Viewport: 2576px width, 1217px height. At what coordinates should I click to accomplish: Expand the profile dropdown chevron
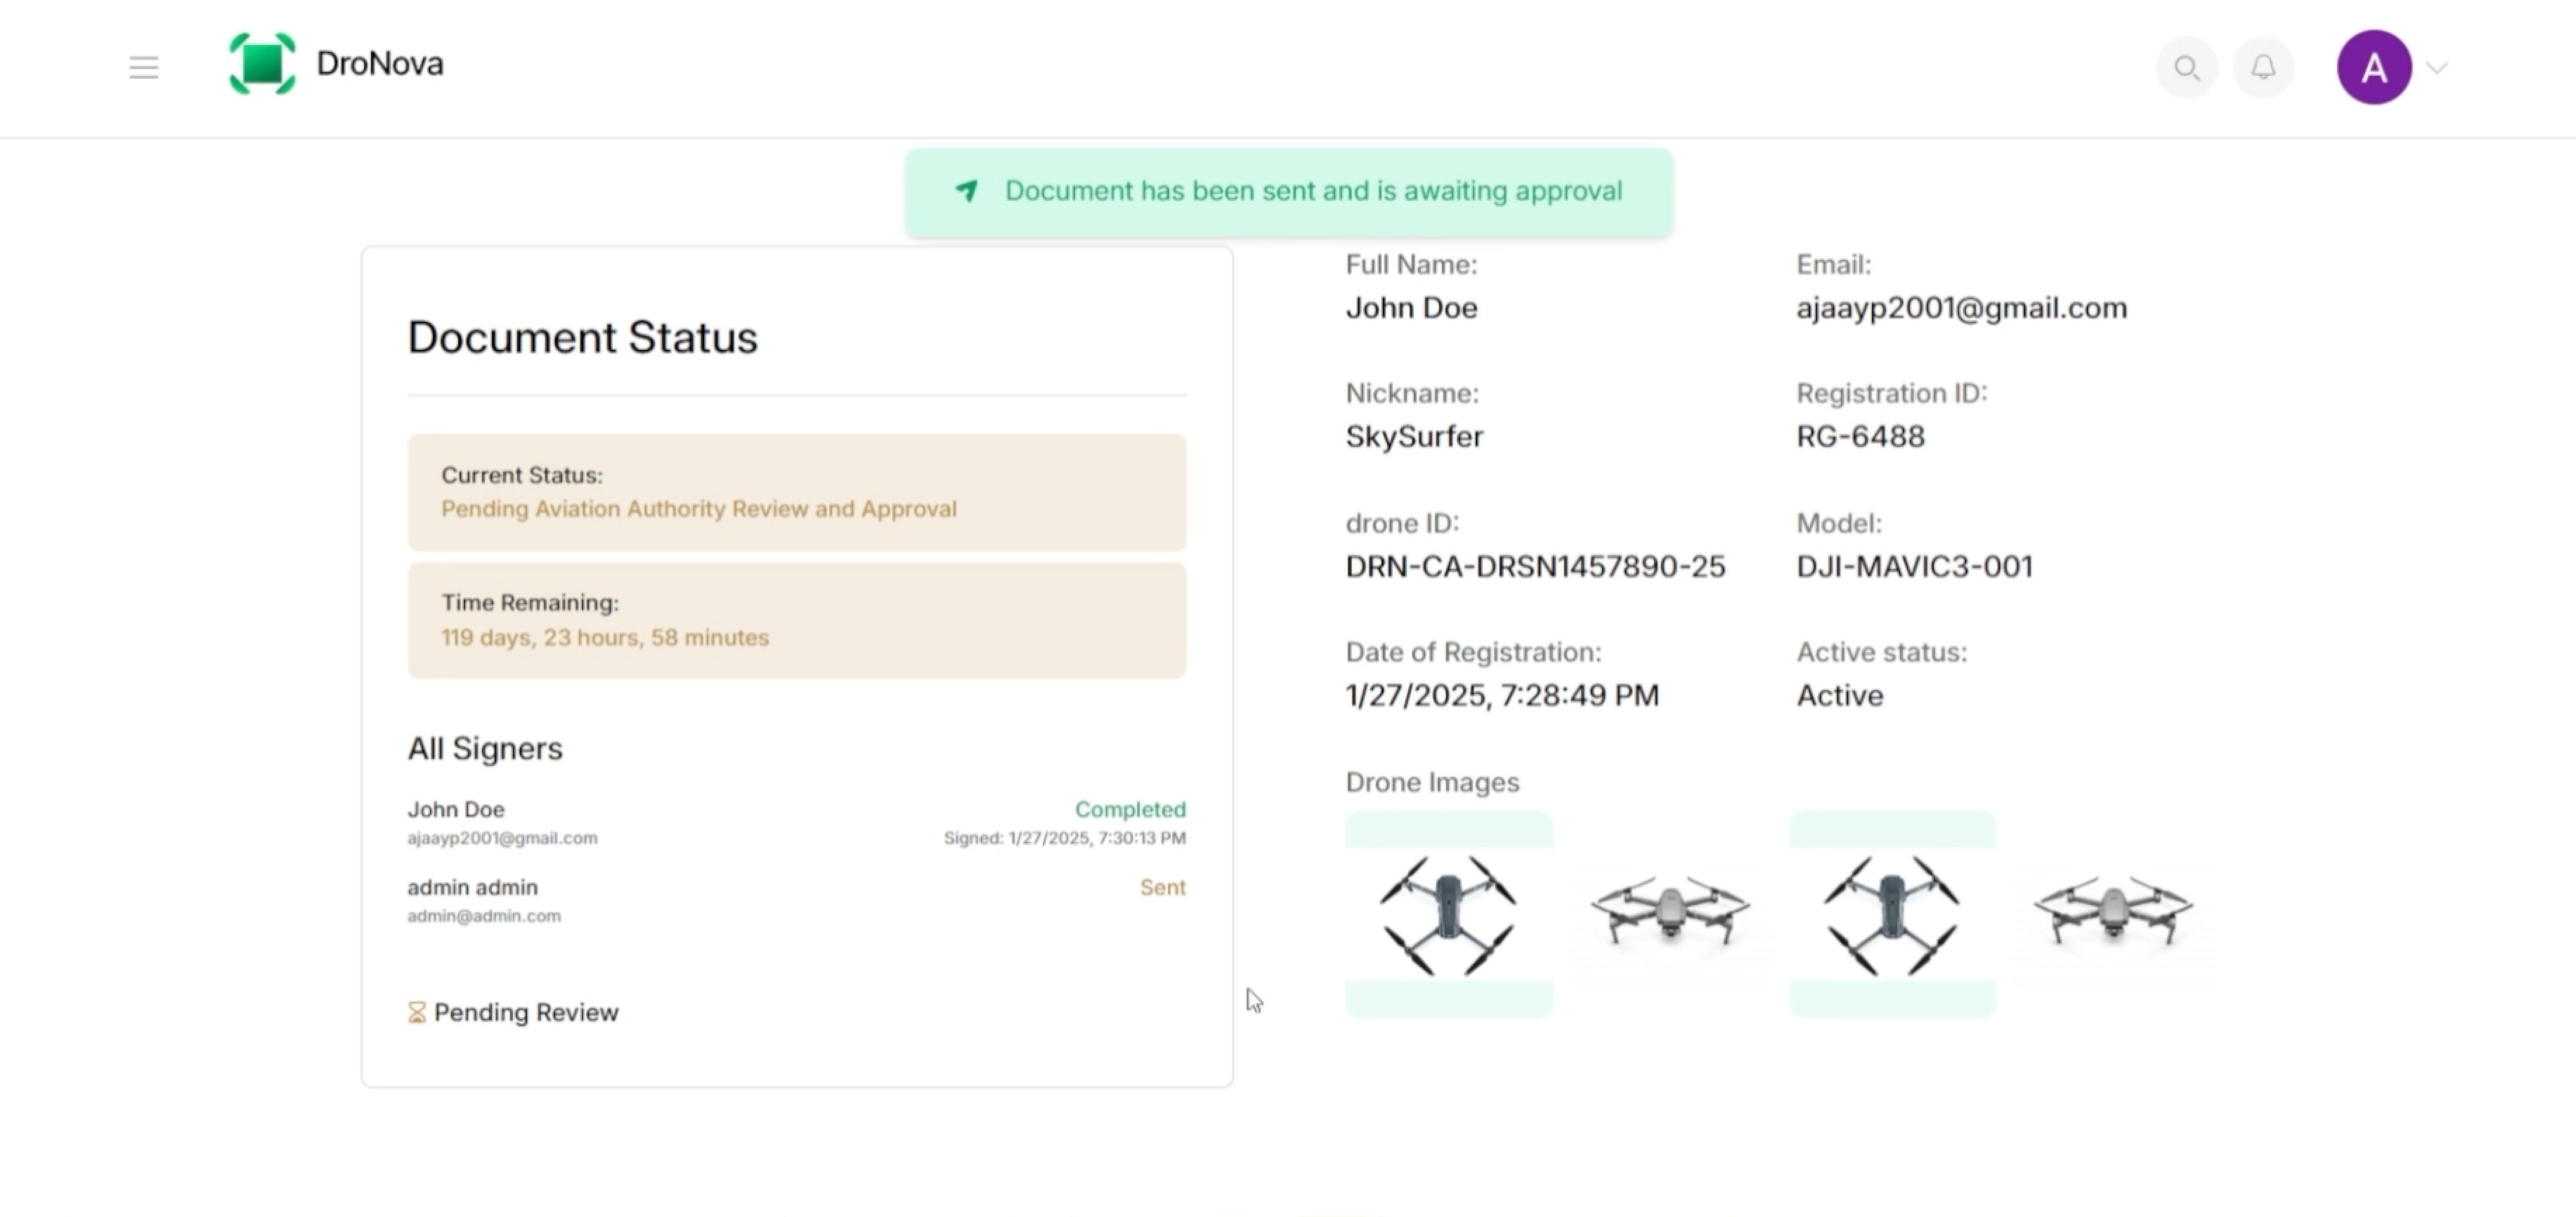pyautogui.click(x=2437, y=68)
